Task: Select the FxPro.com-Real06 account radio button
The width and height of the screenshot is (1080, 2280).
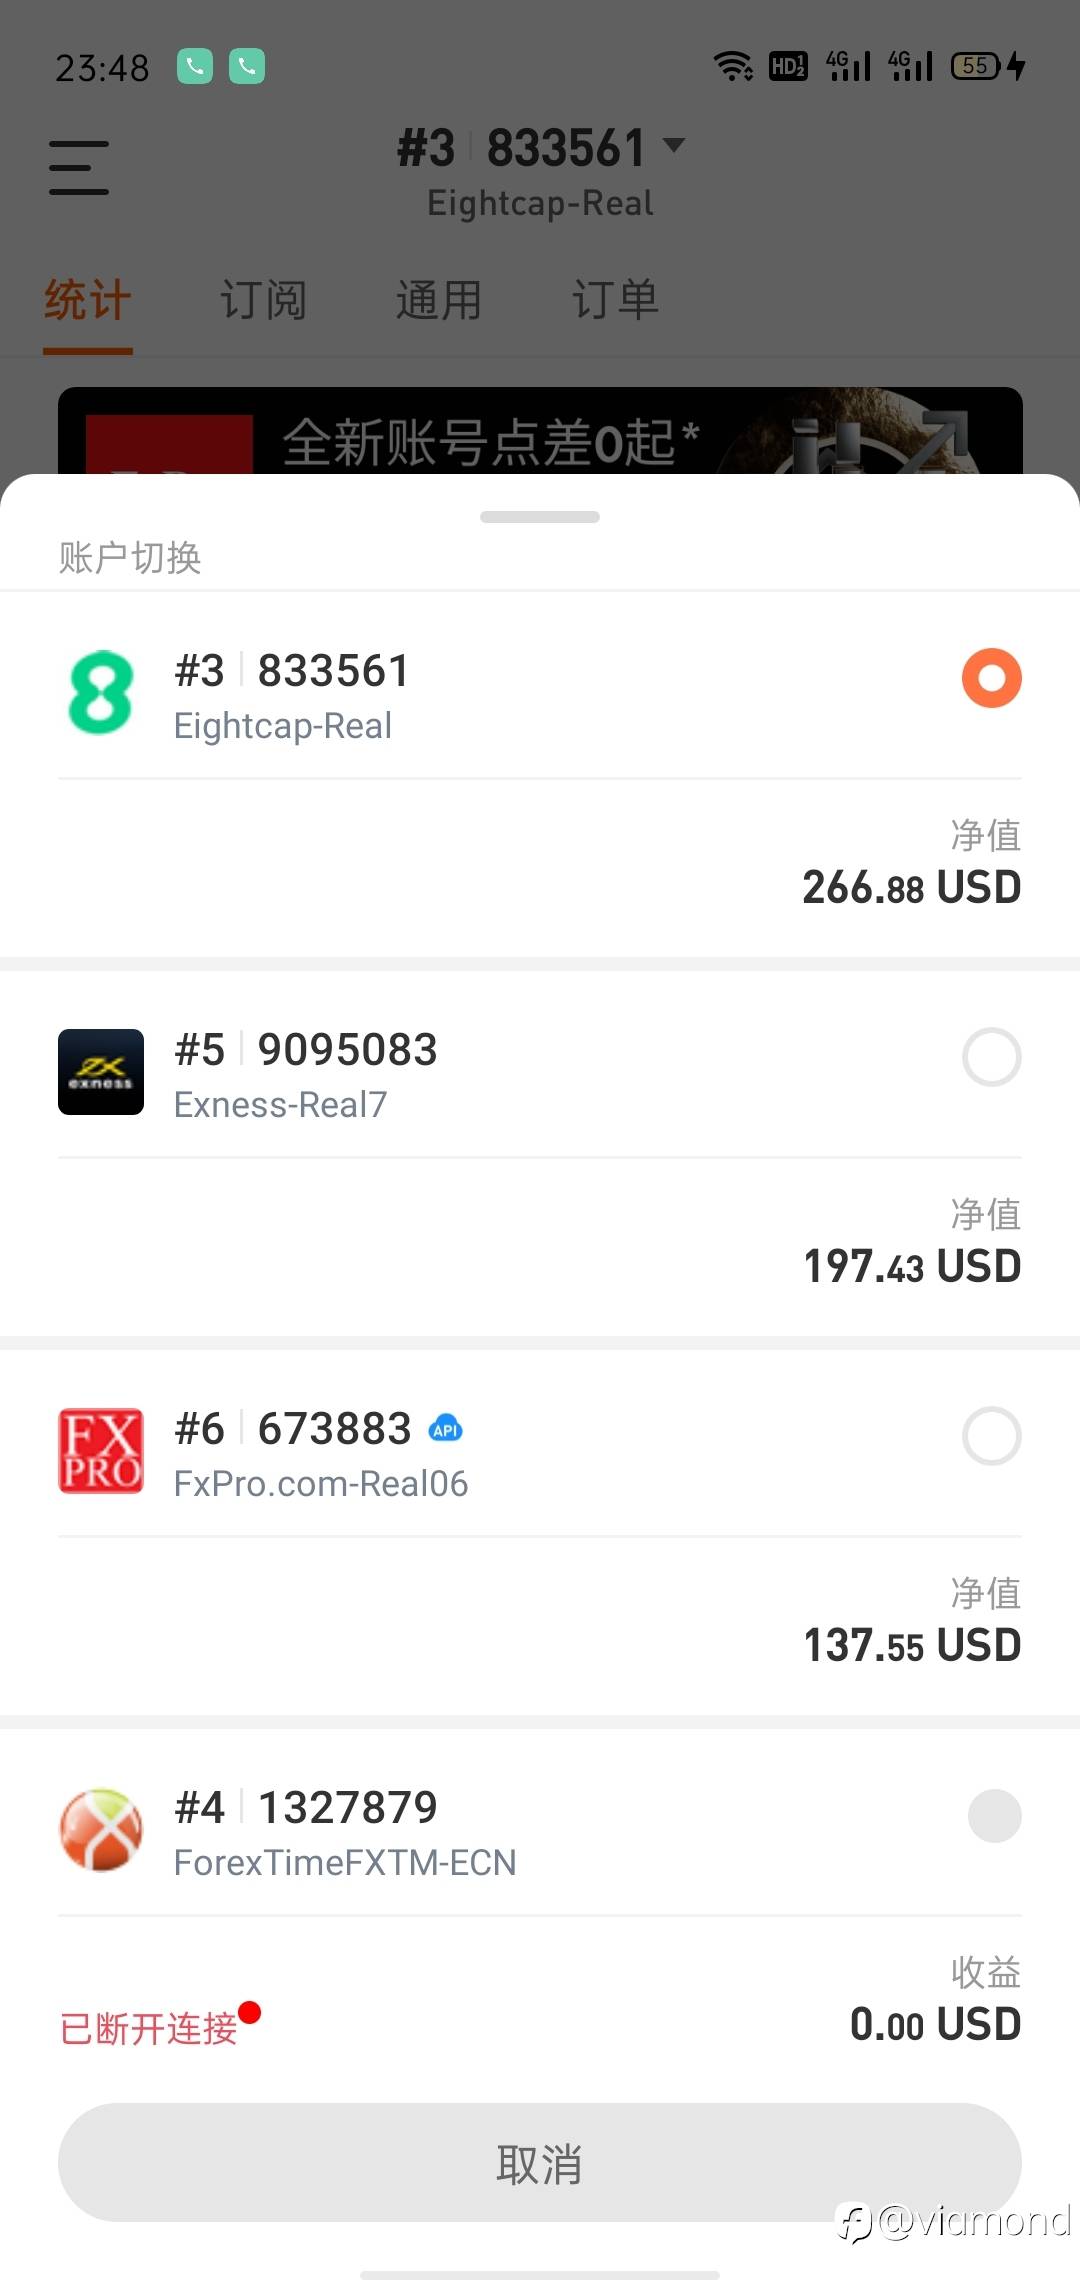Action: (x=991, y=1436)
